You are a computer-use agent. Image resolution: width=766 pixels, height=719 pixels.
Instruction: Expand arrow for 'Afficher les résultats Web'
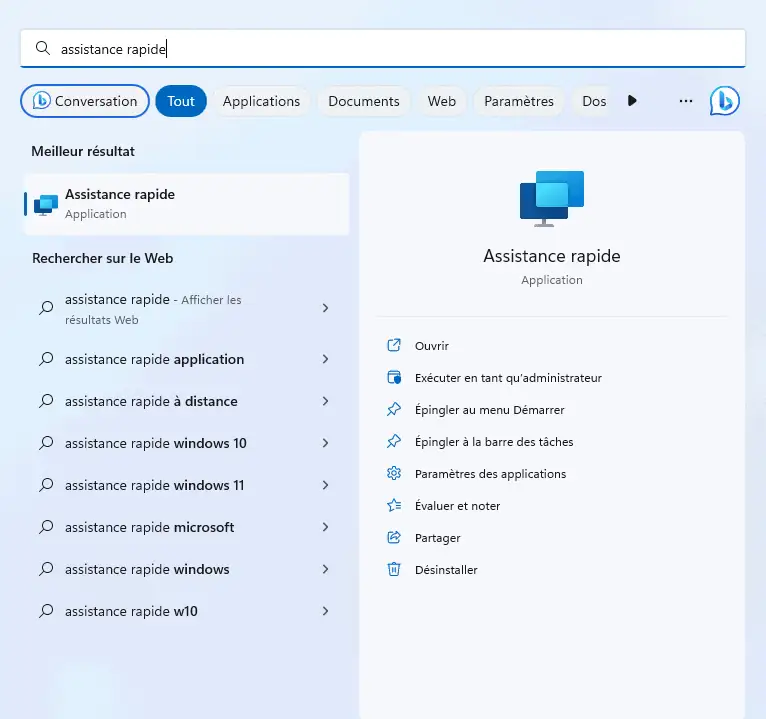point(325,308)
